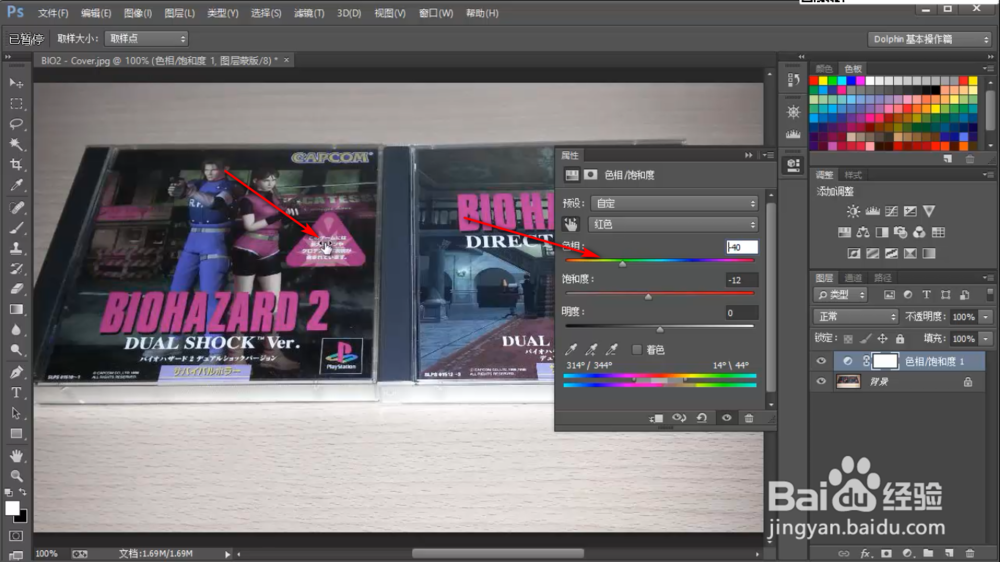Select the Move tool
Viewport: 1000px width, 562px height.
click(16, 83)
